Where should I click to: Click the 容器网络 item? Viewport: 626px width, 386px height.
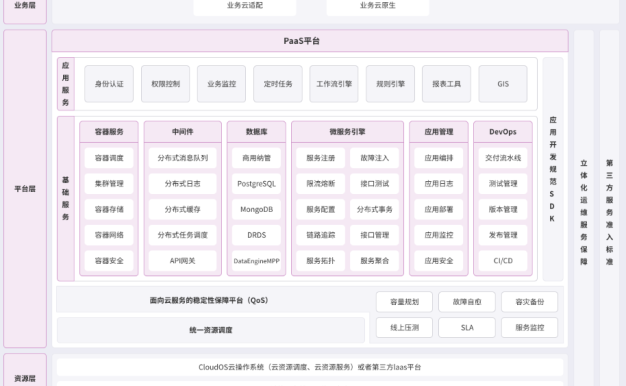tap(109, 235)
